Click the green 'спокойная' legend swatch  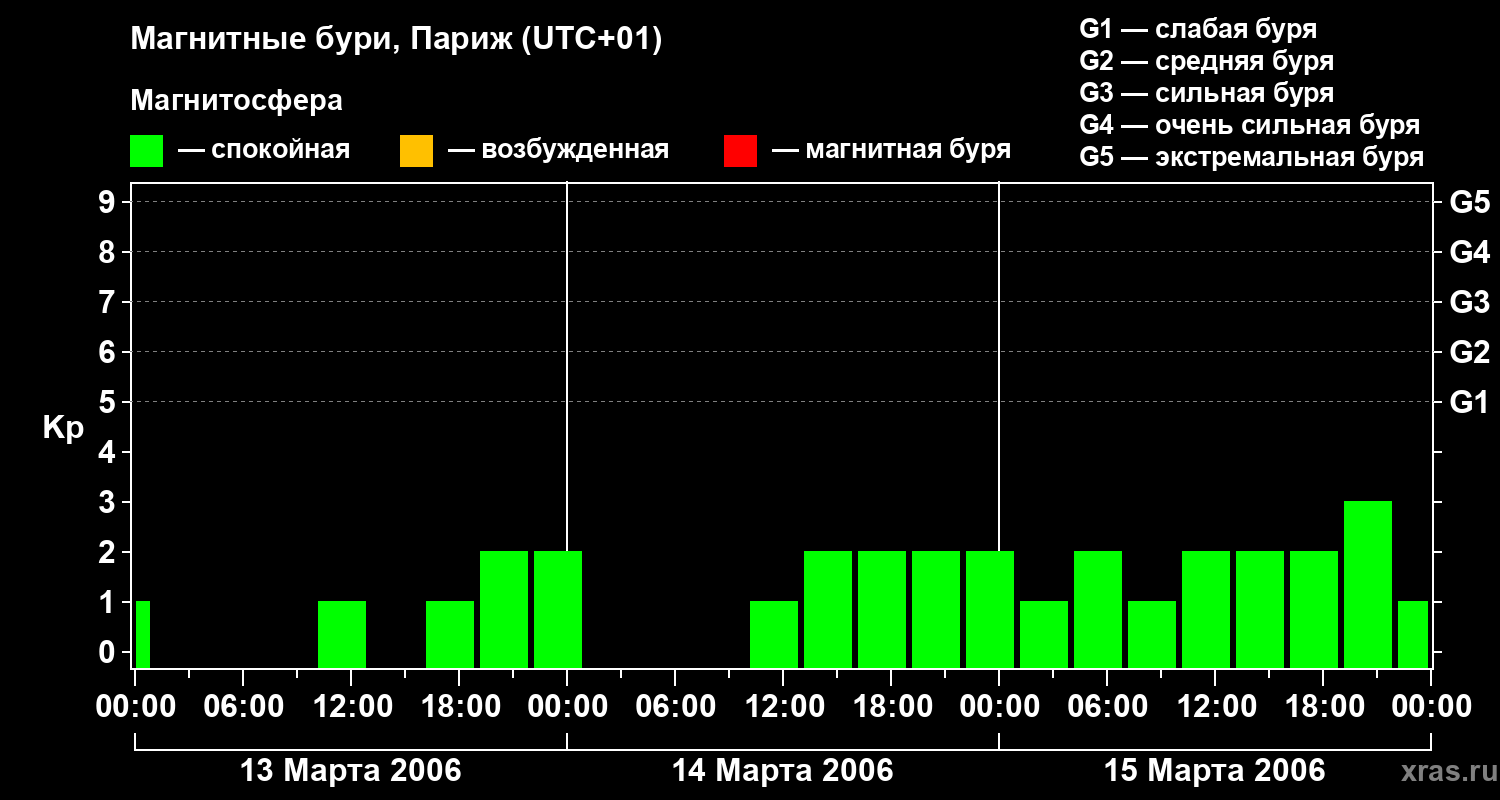[146, 151]
